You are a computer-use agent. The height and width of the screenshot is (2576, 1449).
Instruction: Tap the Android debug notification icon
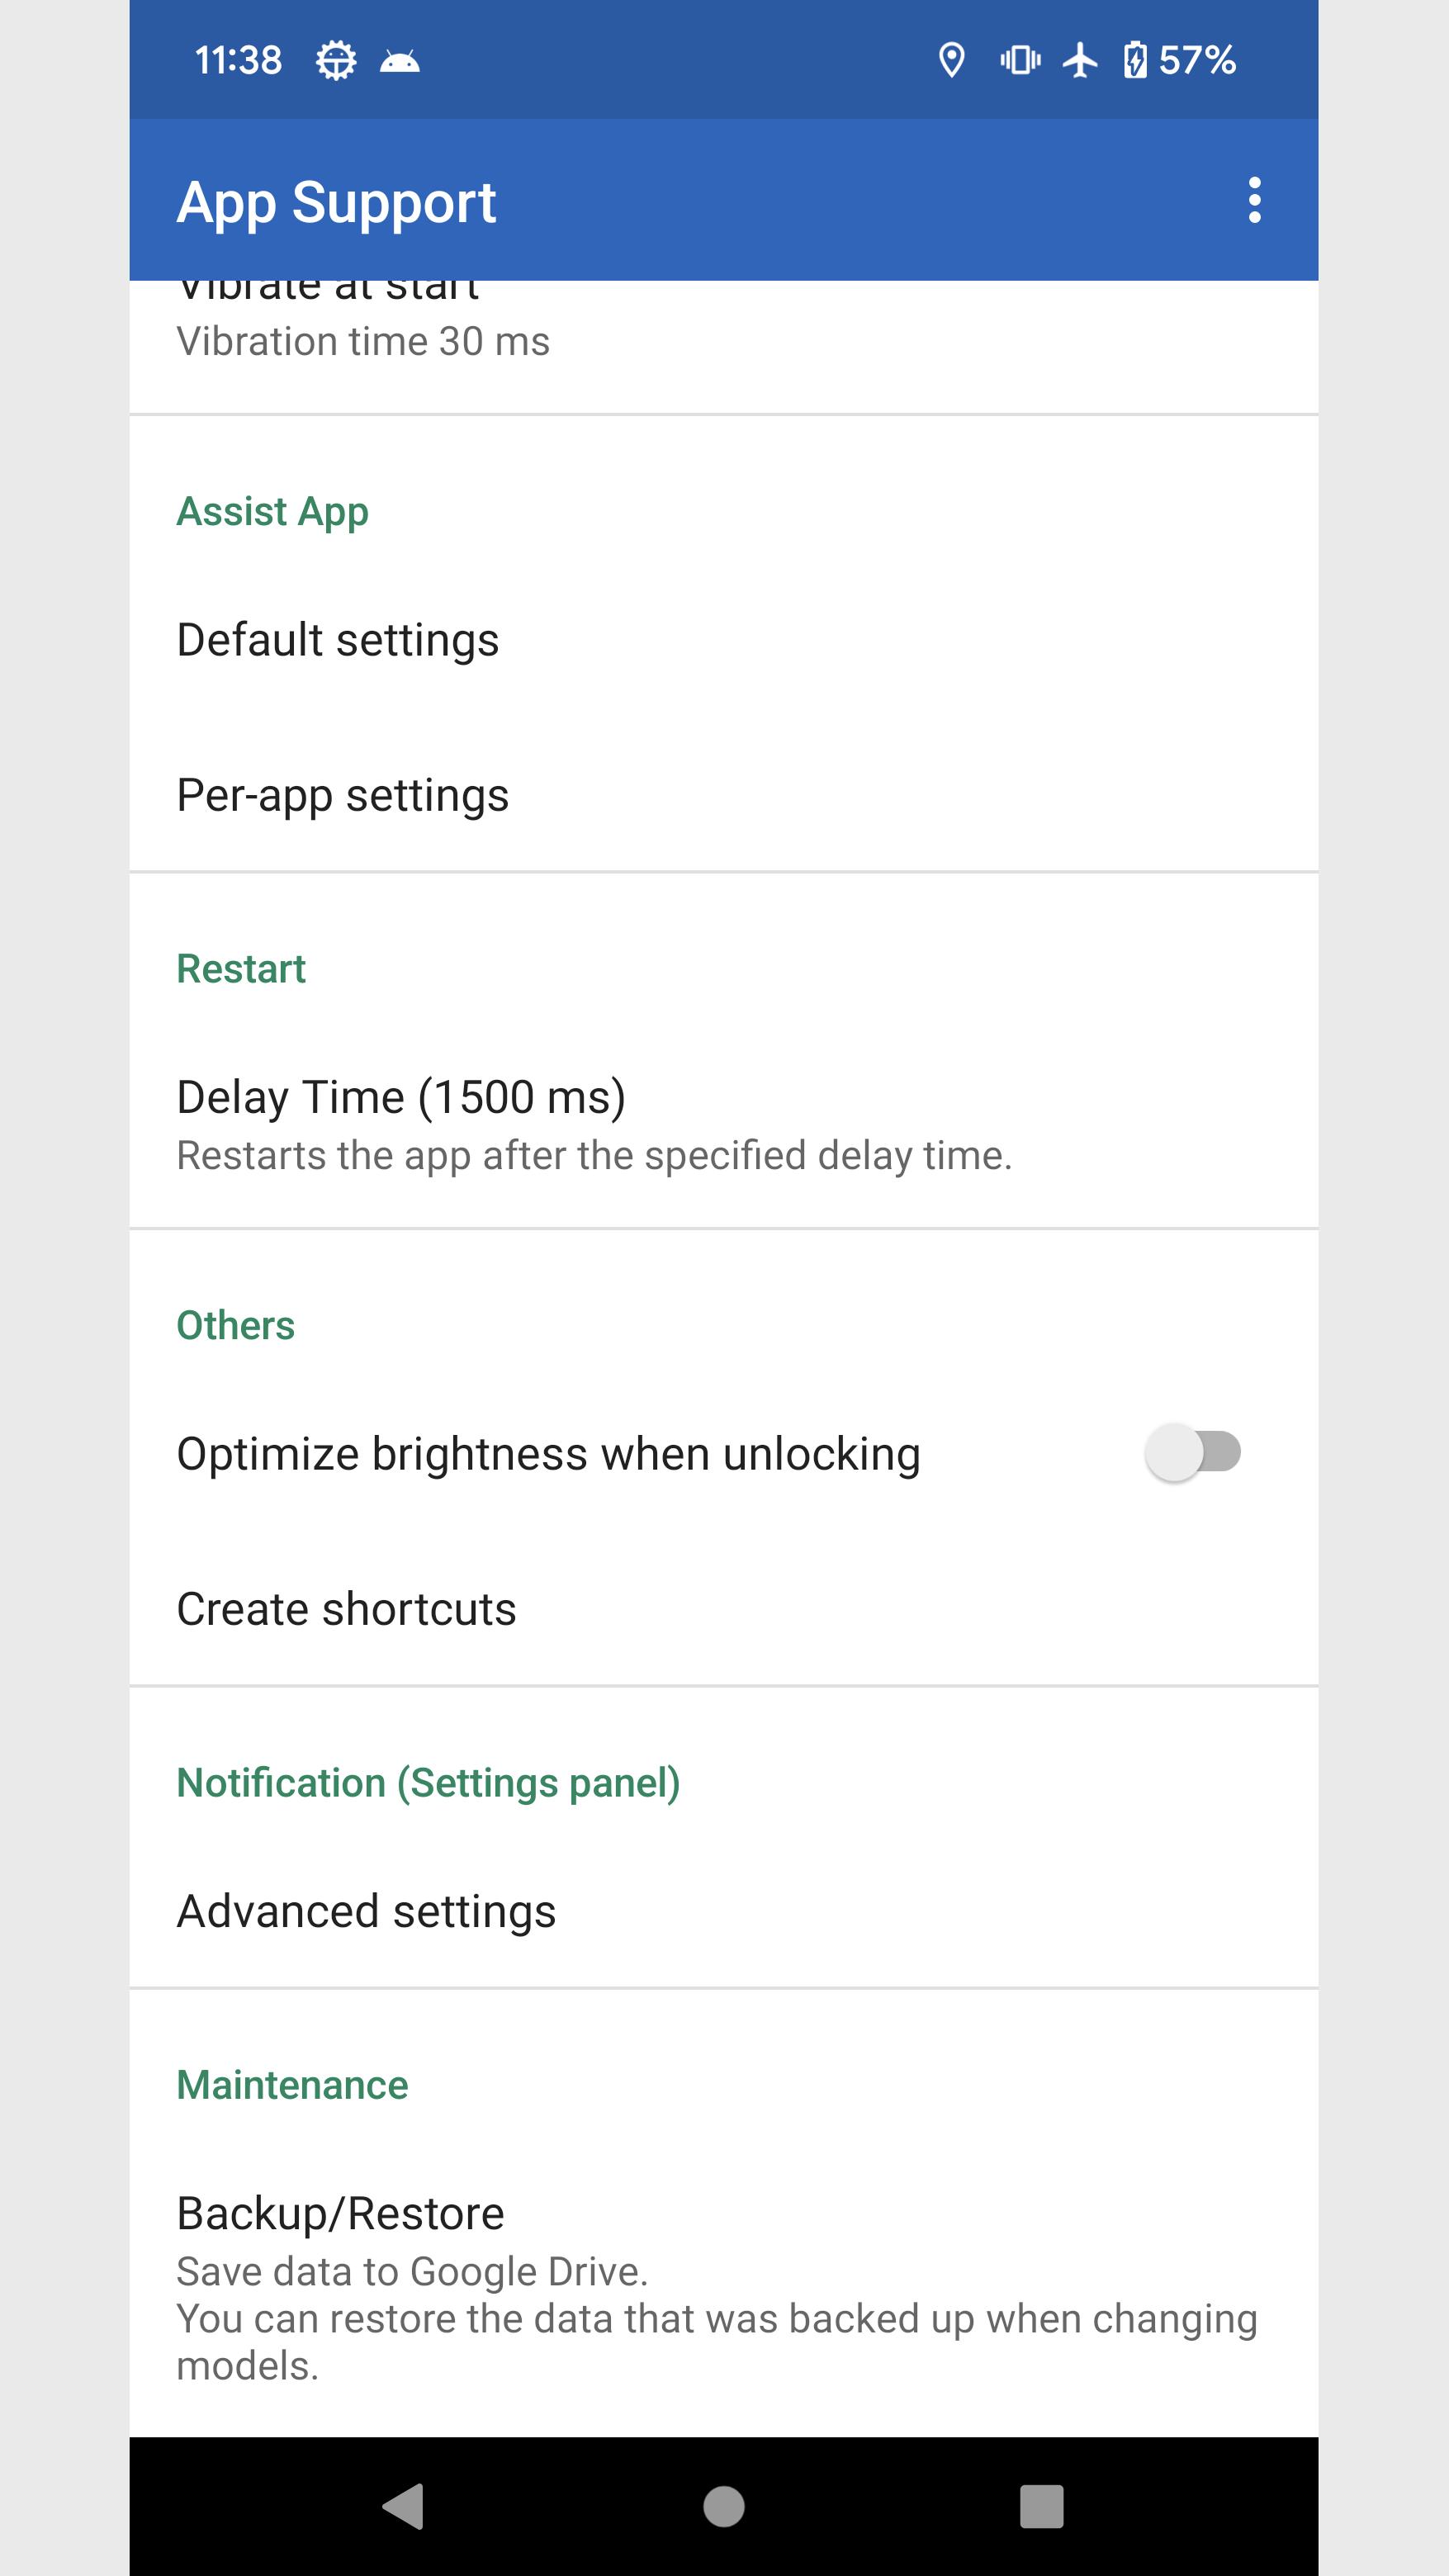[400, 62]
